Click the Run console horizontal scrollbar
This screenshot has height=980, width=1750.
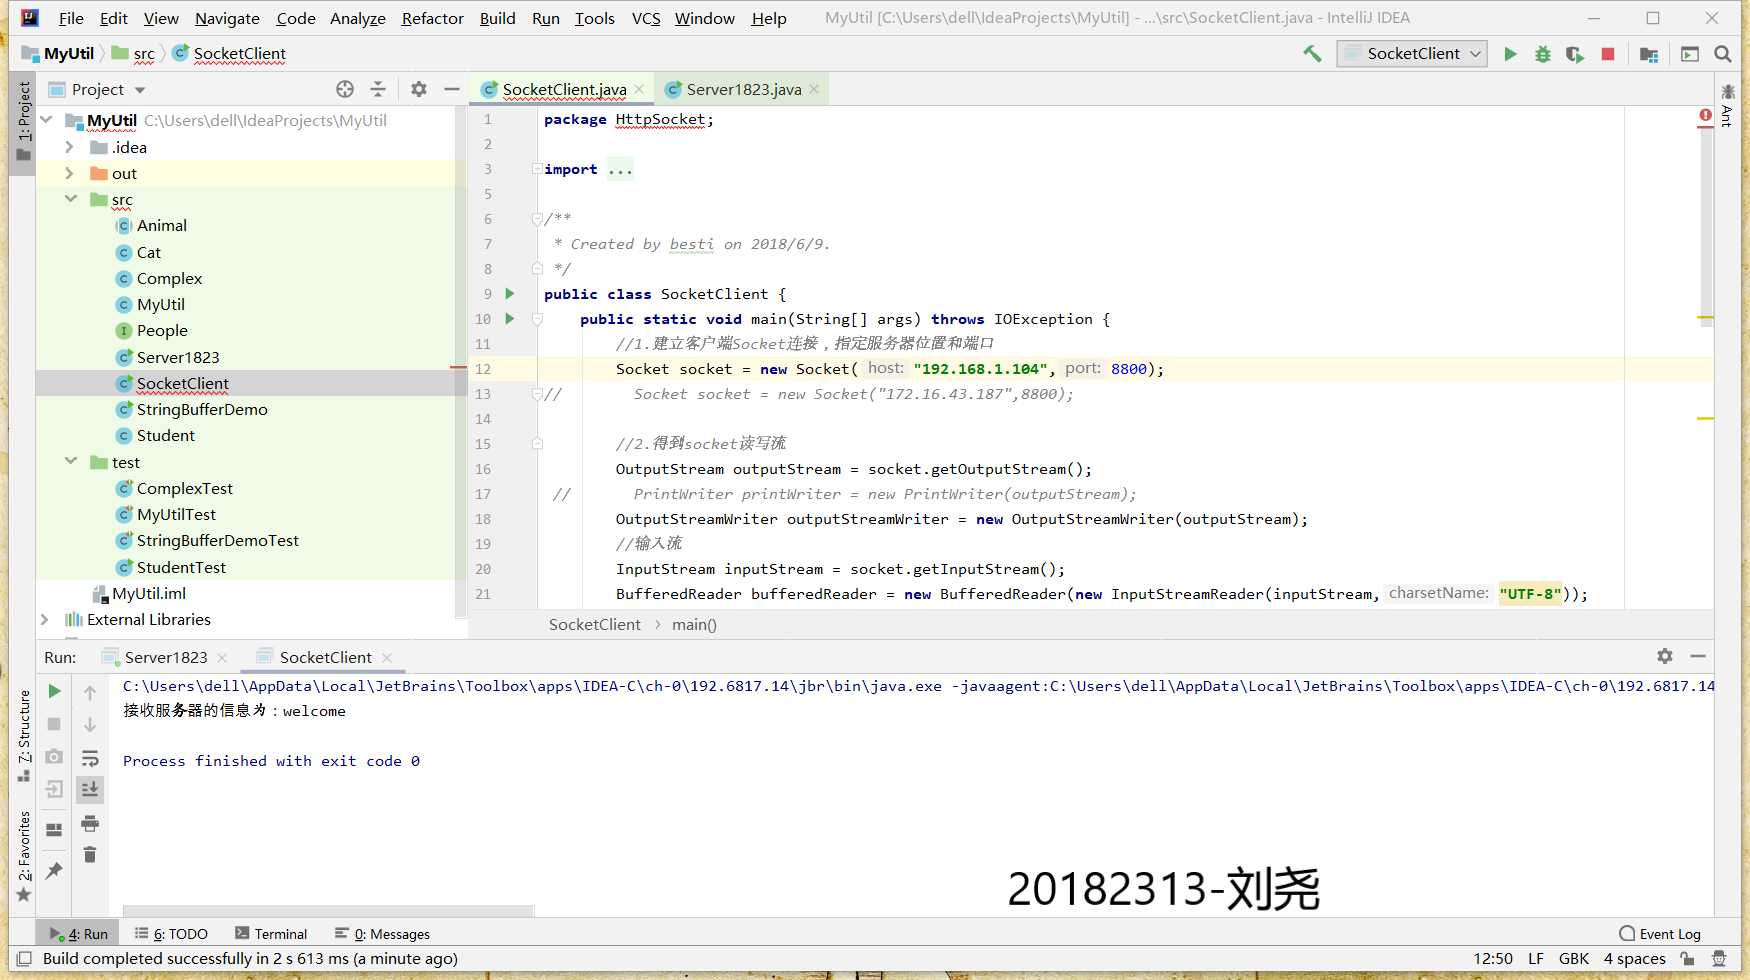point(328,911)
